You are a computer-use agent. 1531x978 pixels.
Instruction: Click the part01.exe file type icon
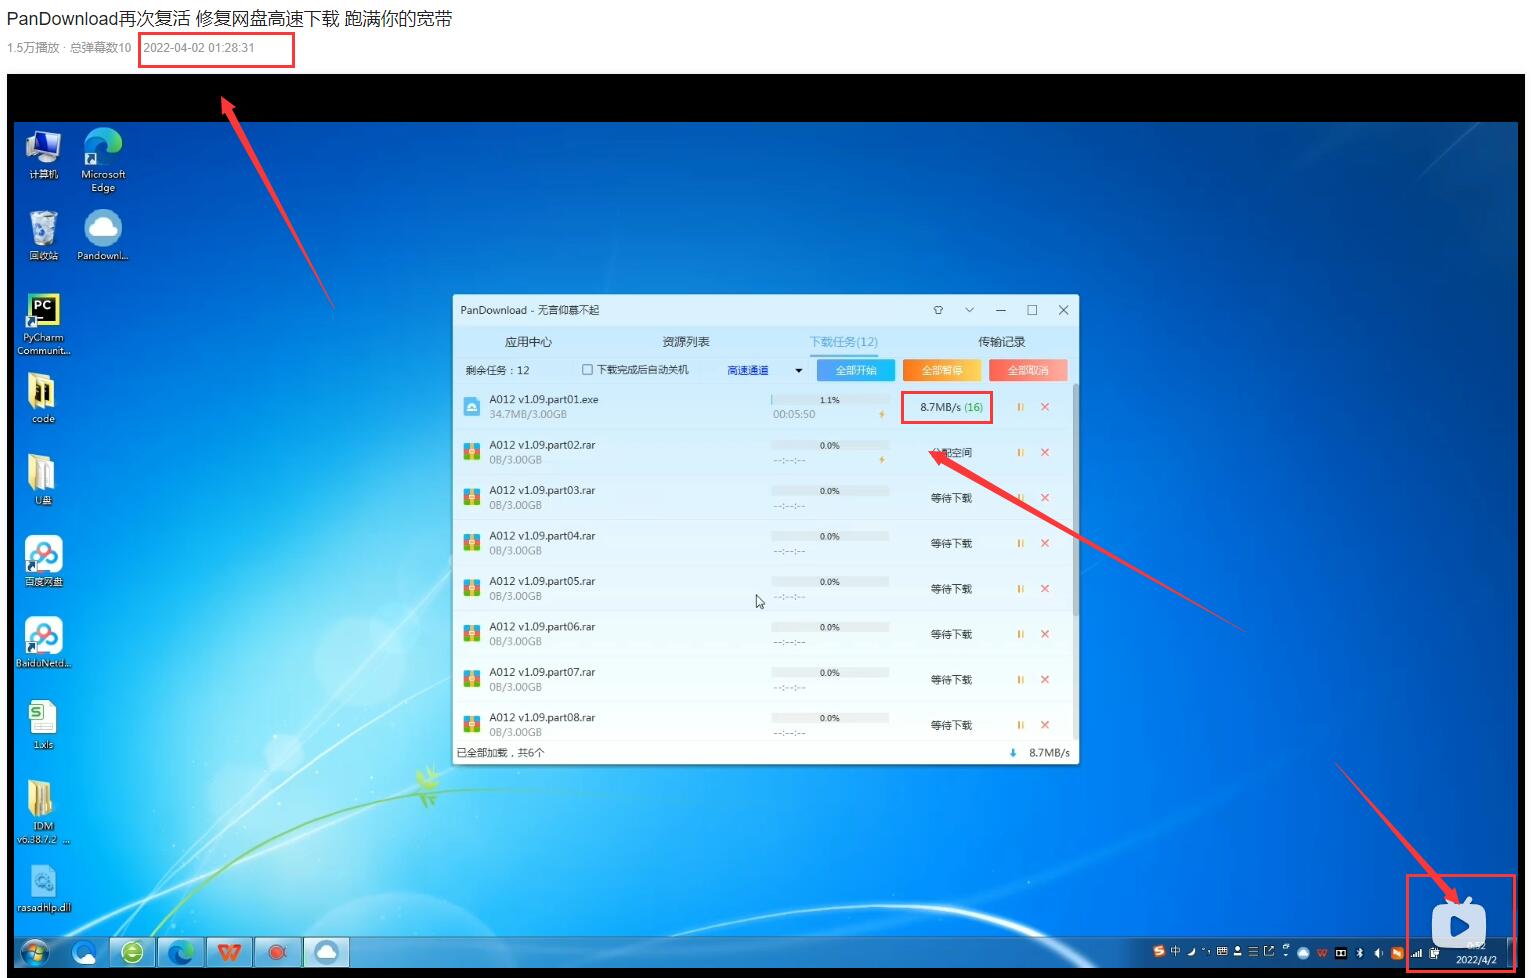pos(472,407)
